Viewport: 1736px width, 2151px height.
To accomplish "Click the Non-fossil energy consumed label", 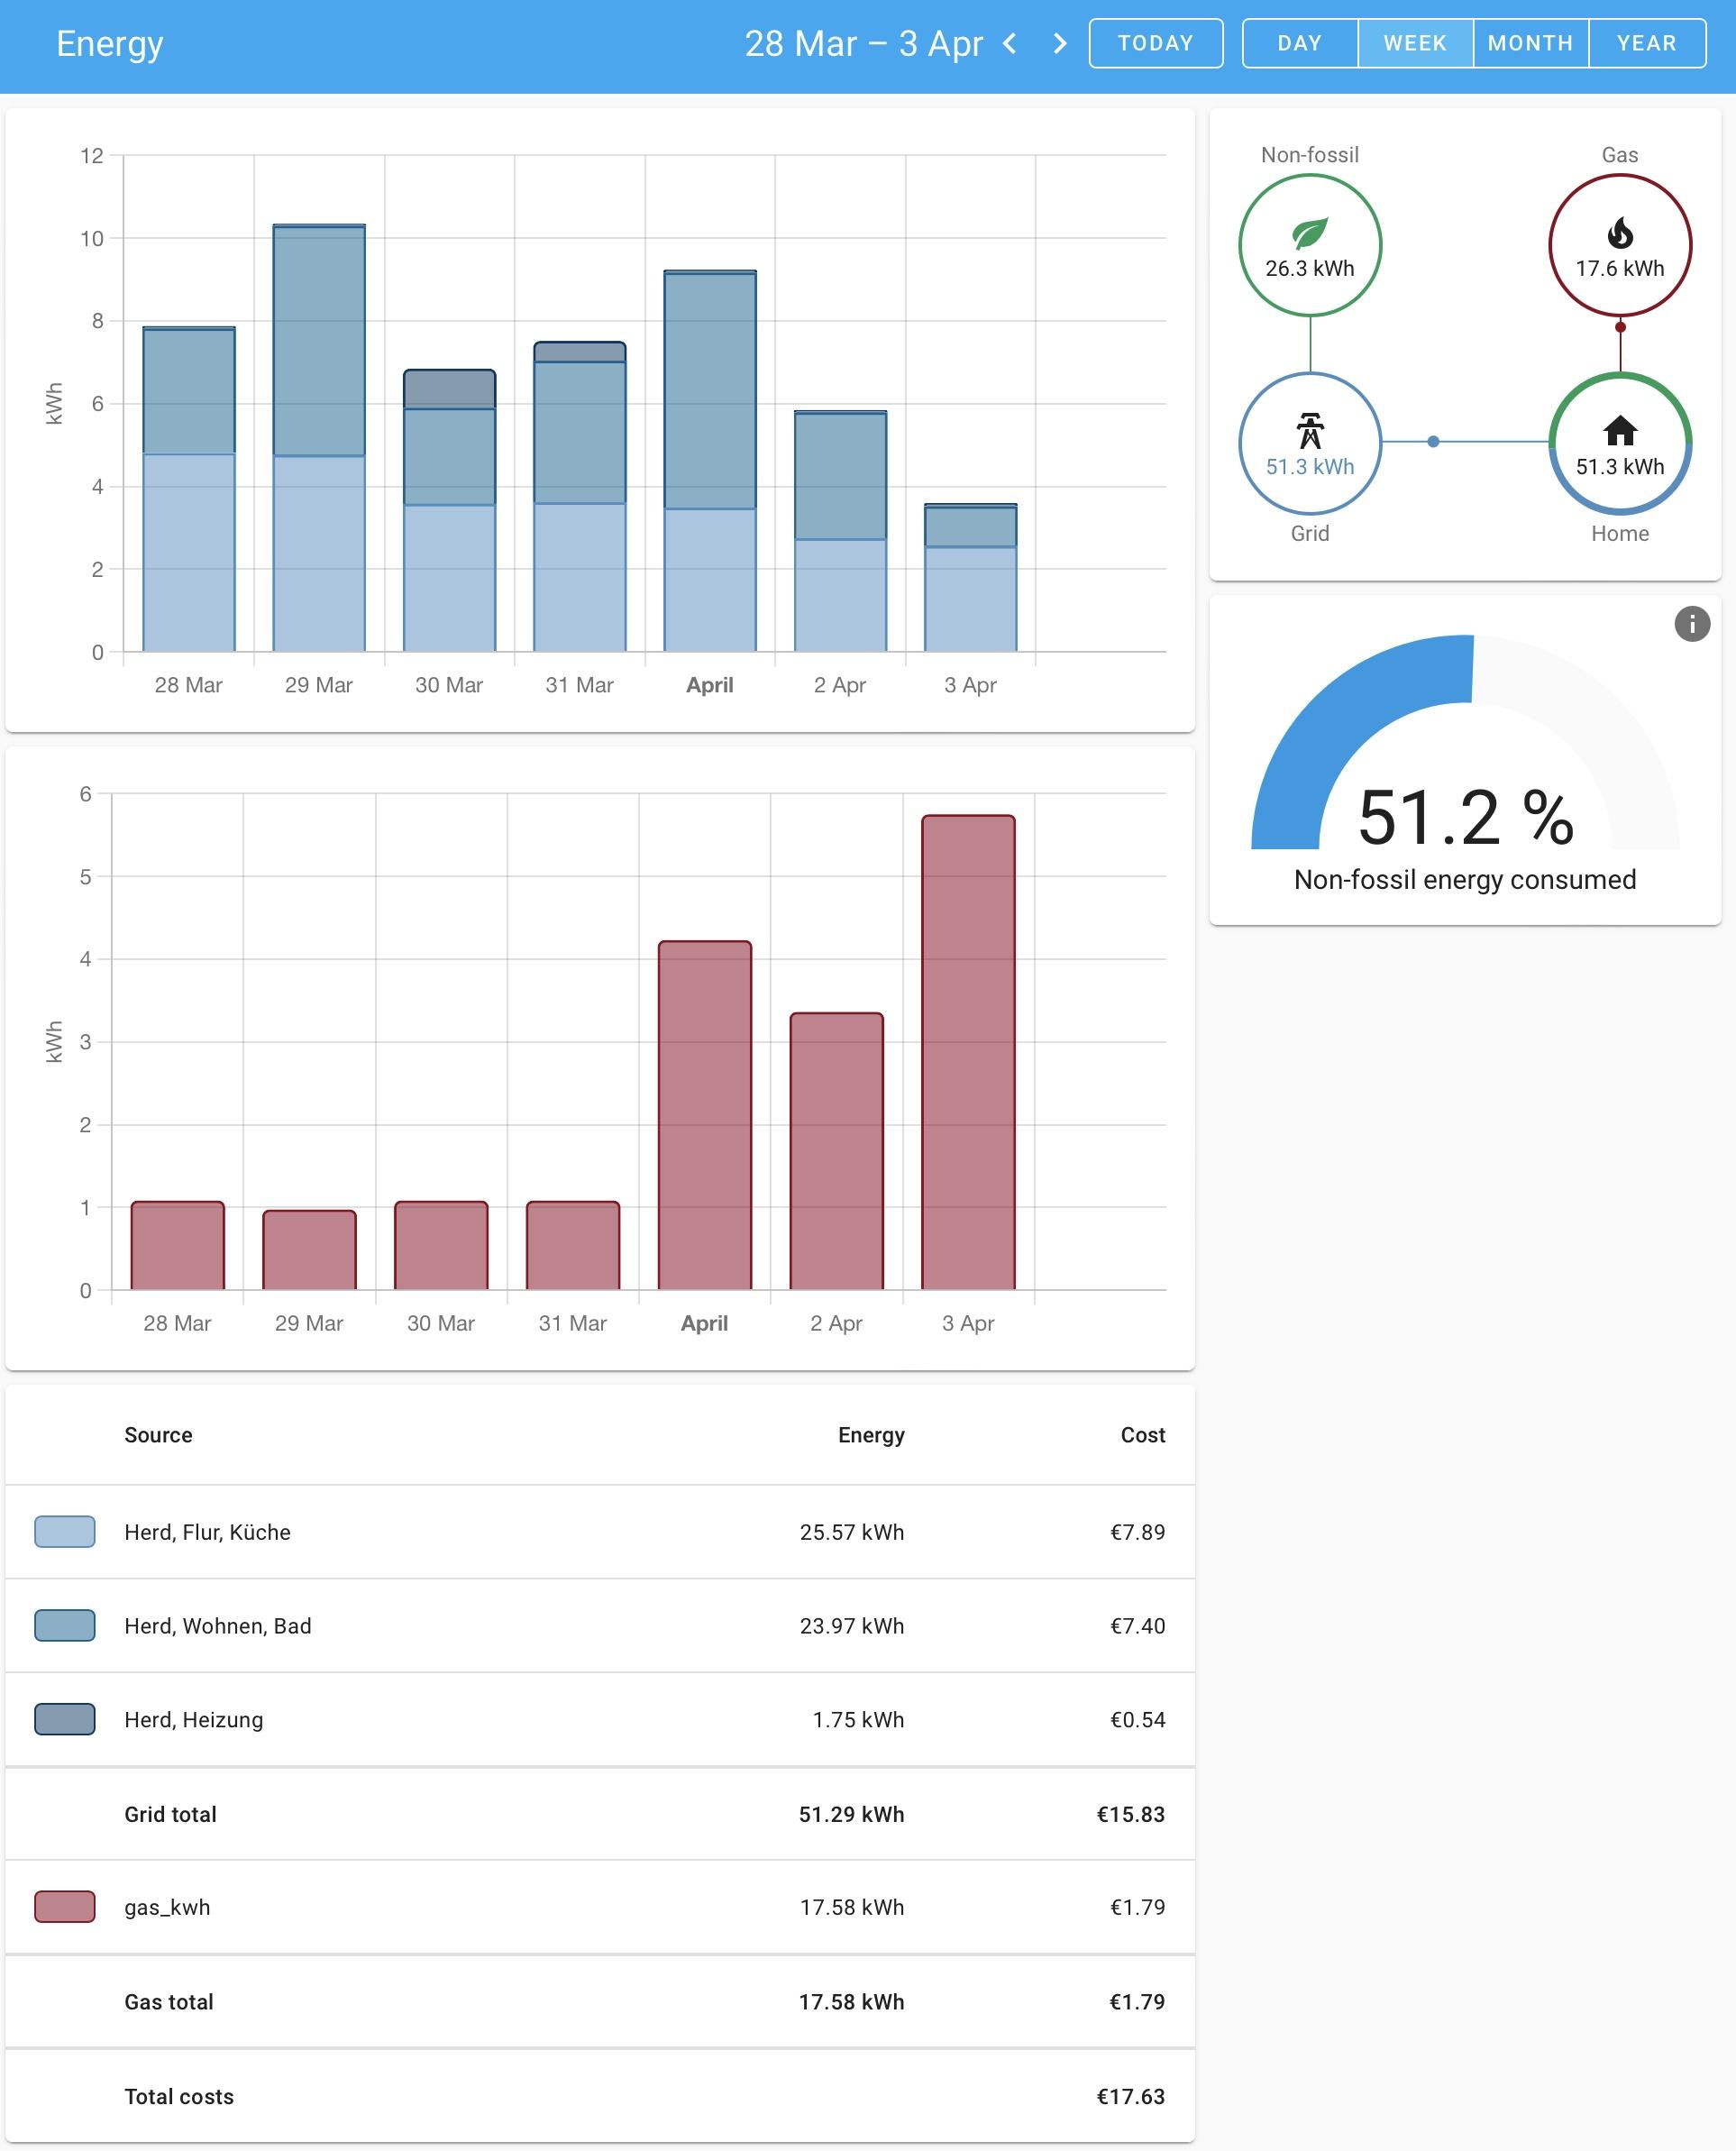I will pos(1465,880).
